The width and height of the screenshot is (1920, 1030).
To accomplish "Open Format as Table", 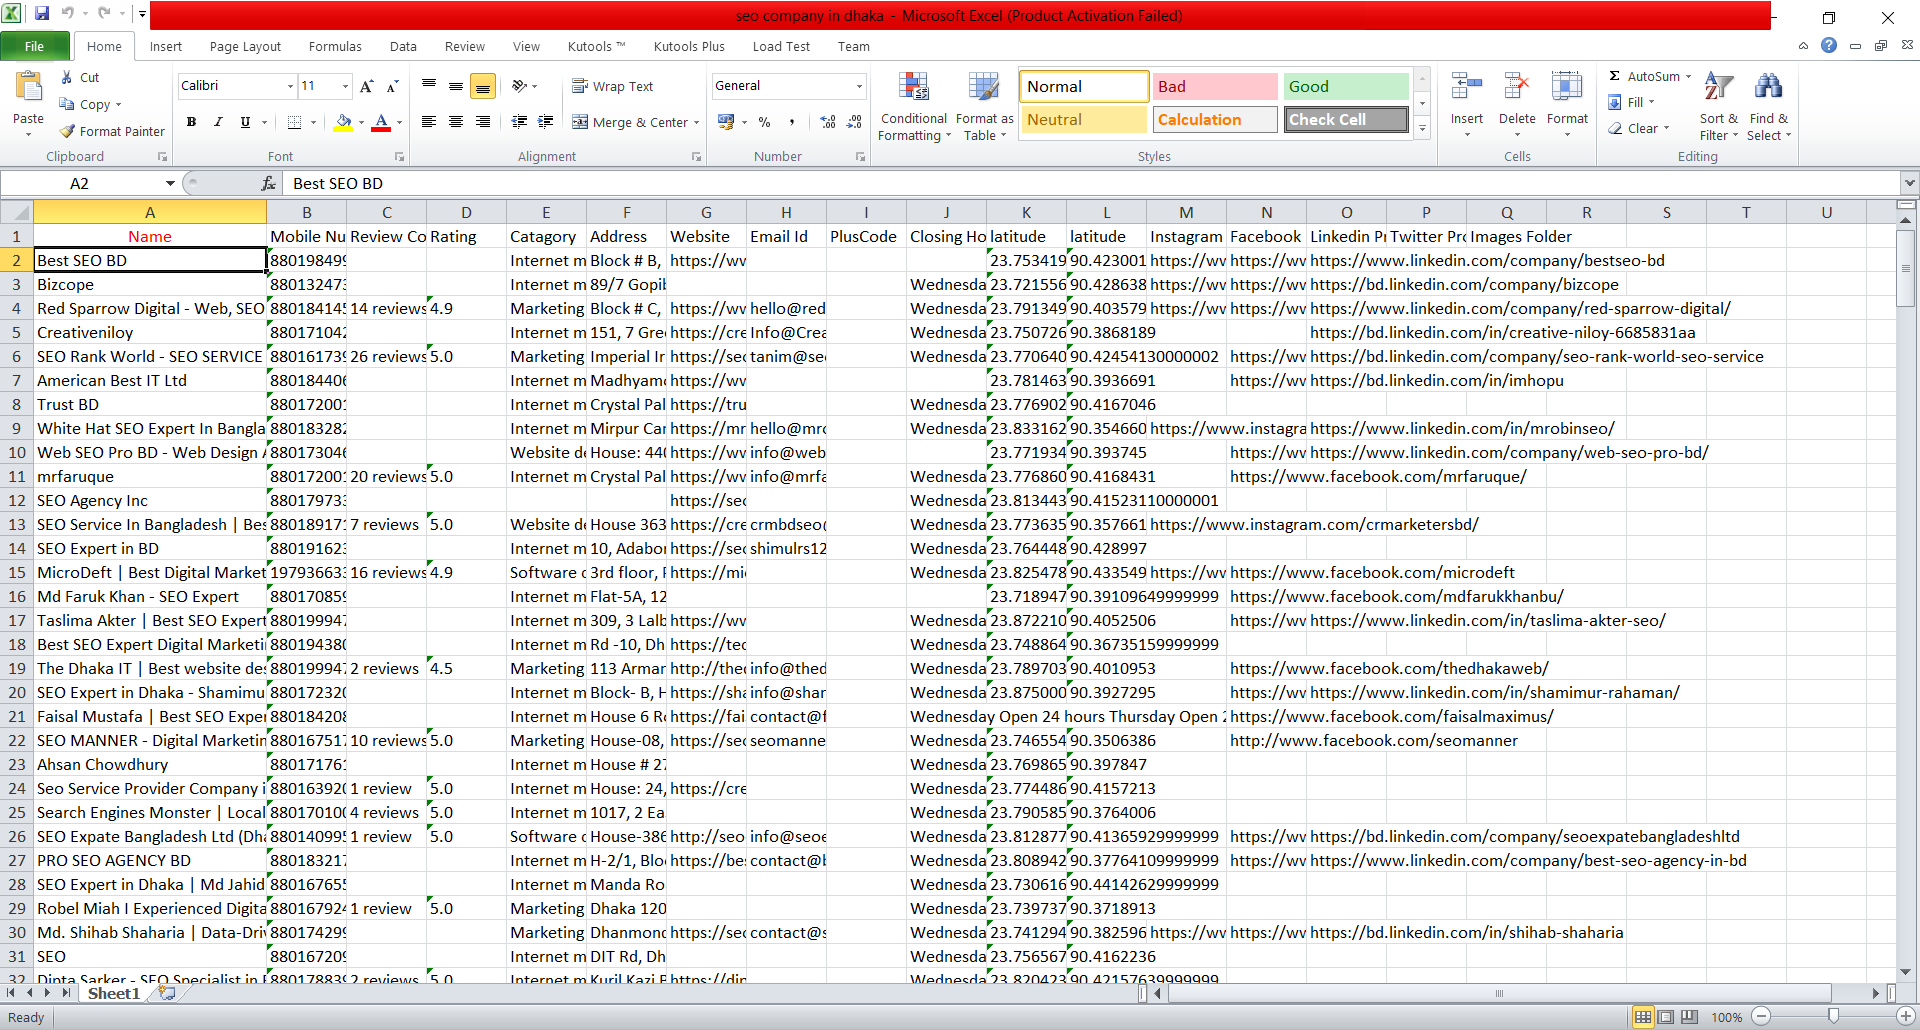I will tap(984, 106).
